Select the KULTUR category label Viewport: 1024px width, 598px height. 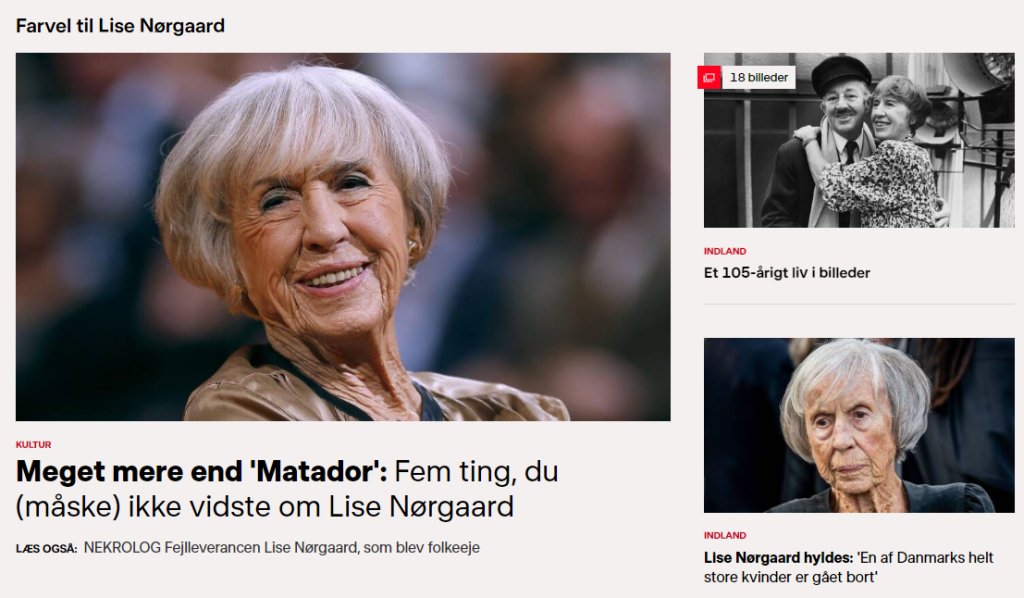[x=33, y=445]
